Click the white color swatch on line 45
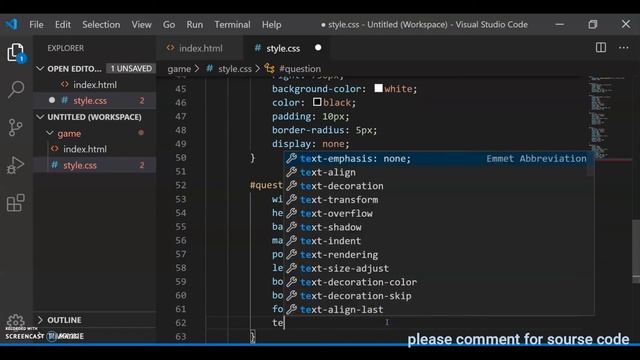 (x=378, y=88)
